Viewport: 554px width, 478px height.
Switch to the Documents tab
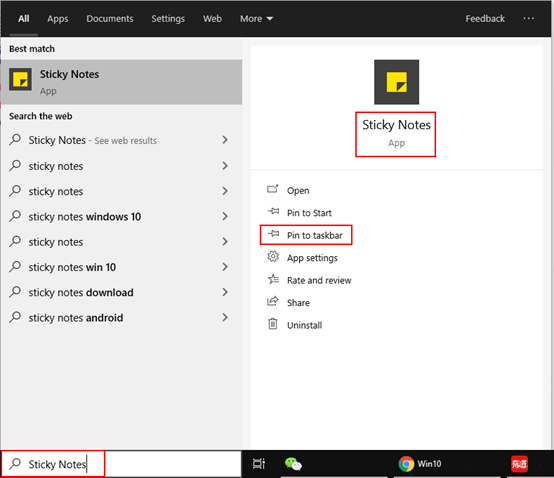[x=110, y=18]
